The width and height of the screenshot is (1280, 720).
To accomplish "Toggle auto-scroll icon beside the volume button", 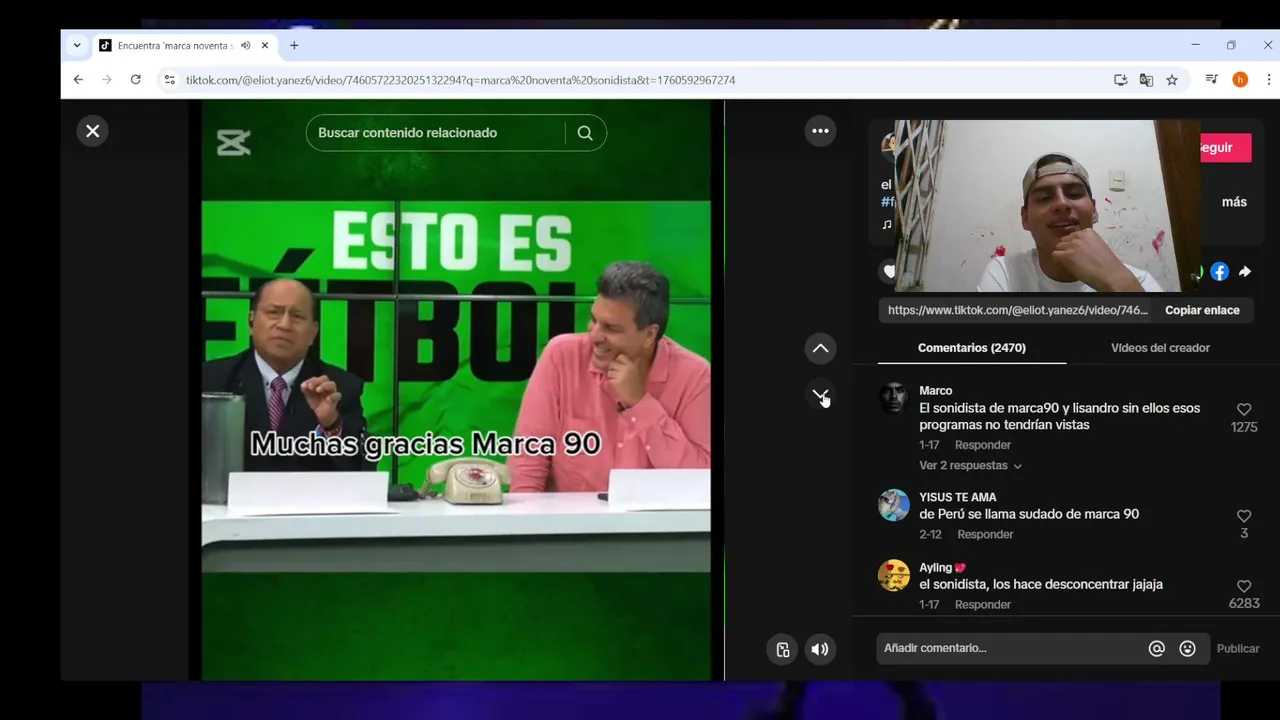I will point(783,649).
